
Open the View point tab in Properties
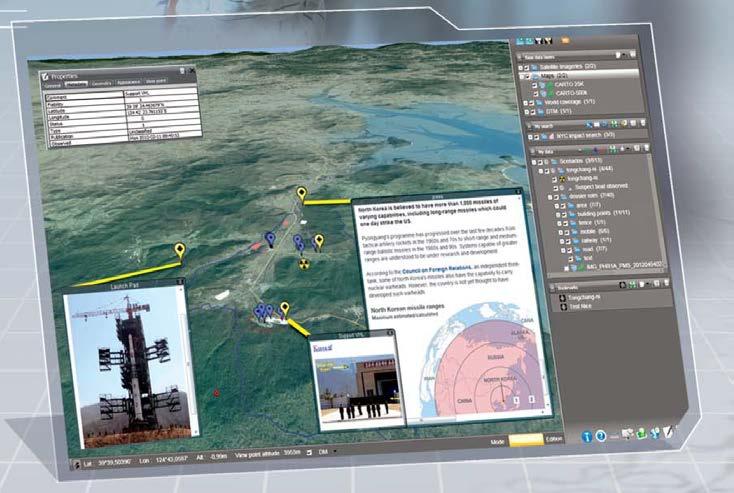point(156,81)
